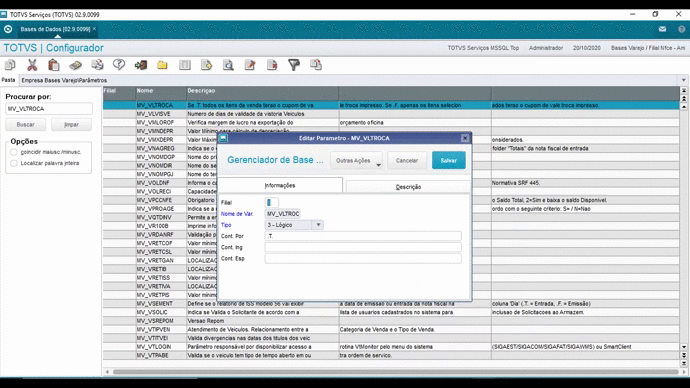
Task: Click the limpar button
Action: (x=71, y=125)
